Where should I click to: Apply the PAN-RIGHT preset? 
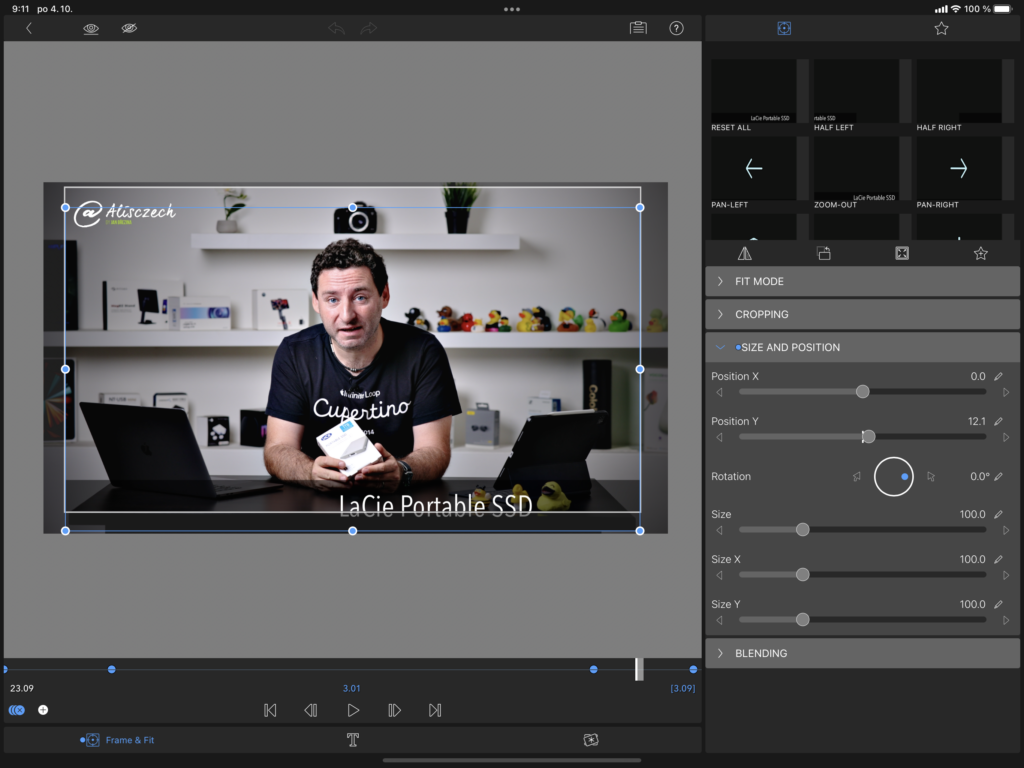coord(959,172)
